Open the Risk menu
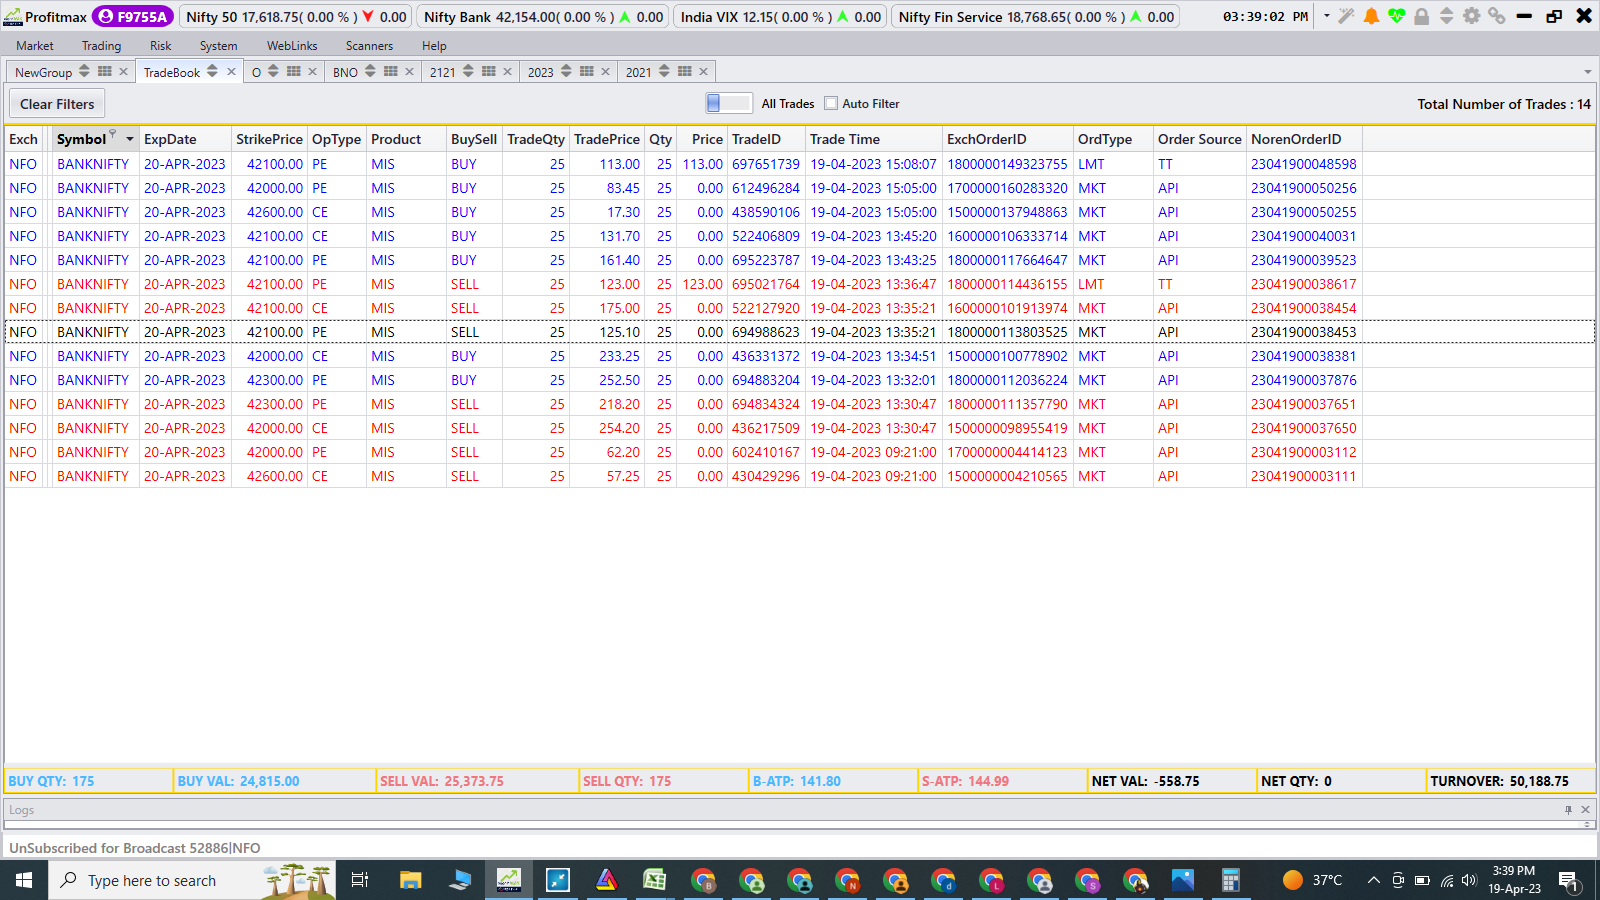This screenshot has width=1600, height=900. [161, 46]
